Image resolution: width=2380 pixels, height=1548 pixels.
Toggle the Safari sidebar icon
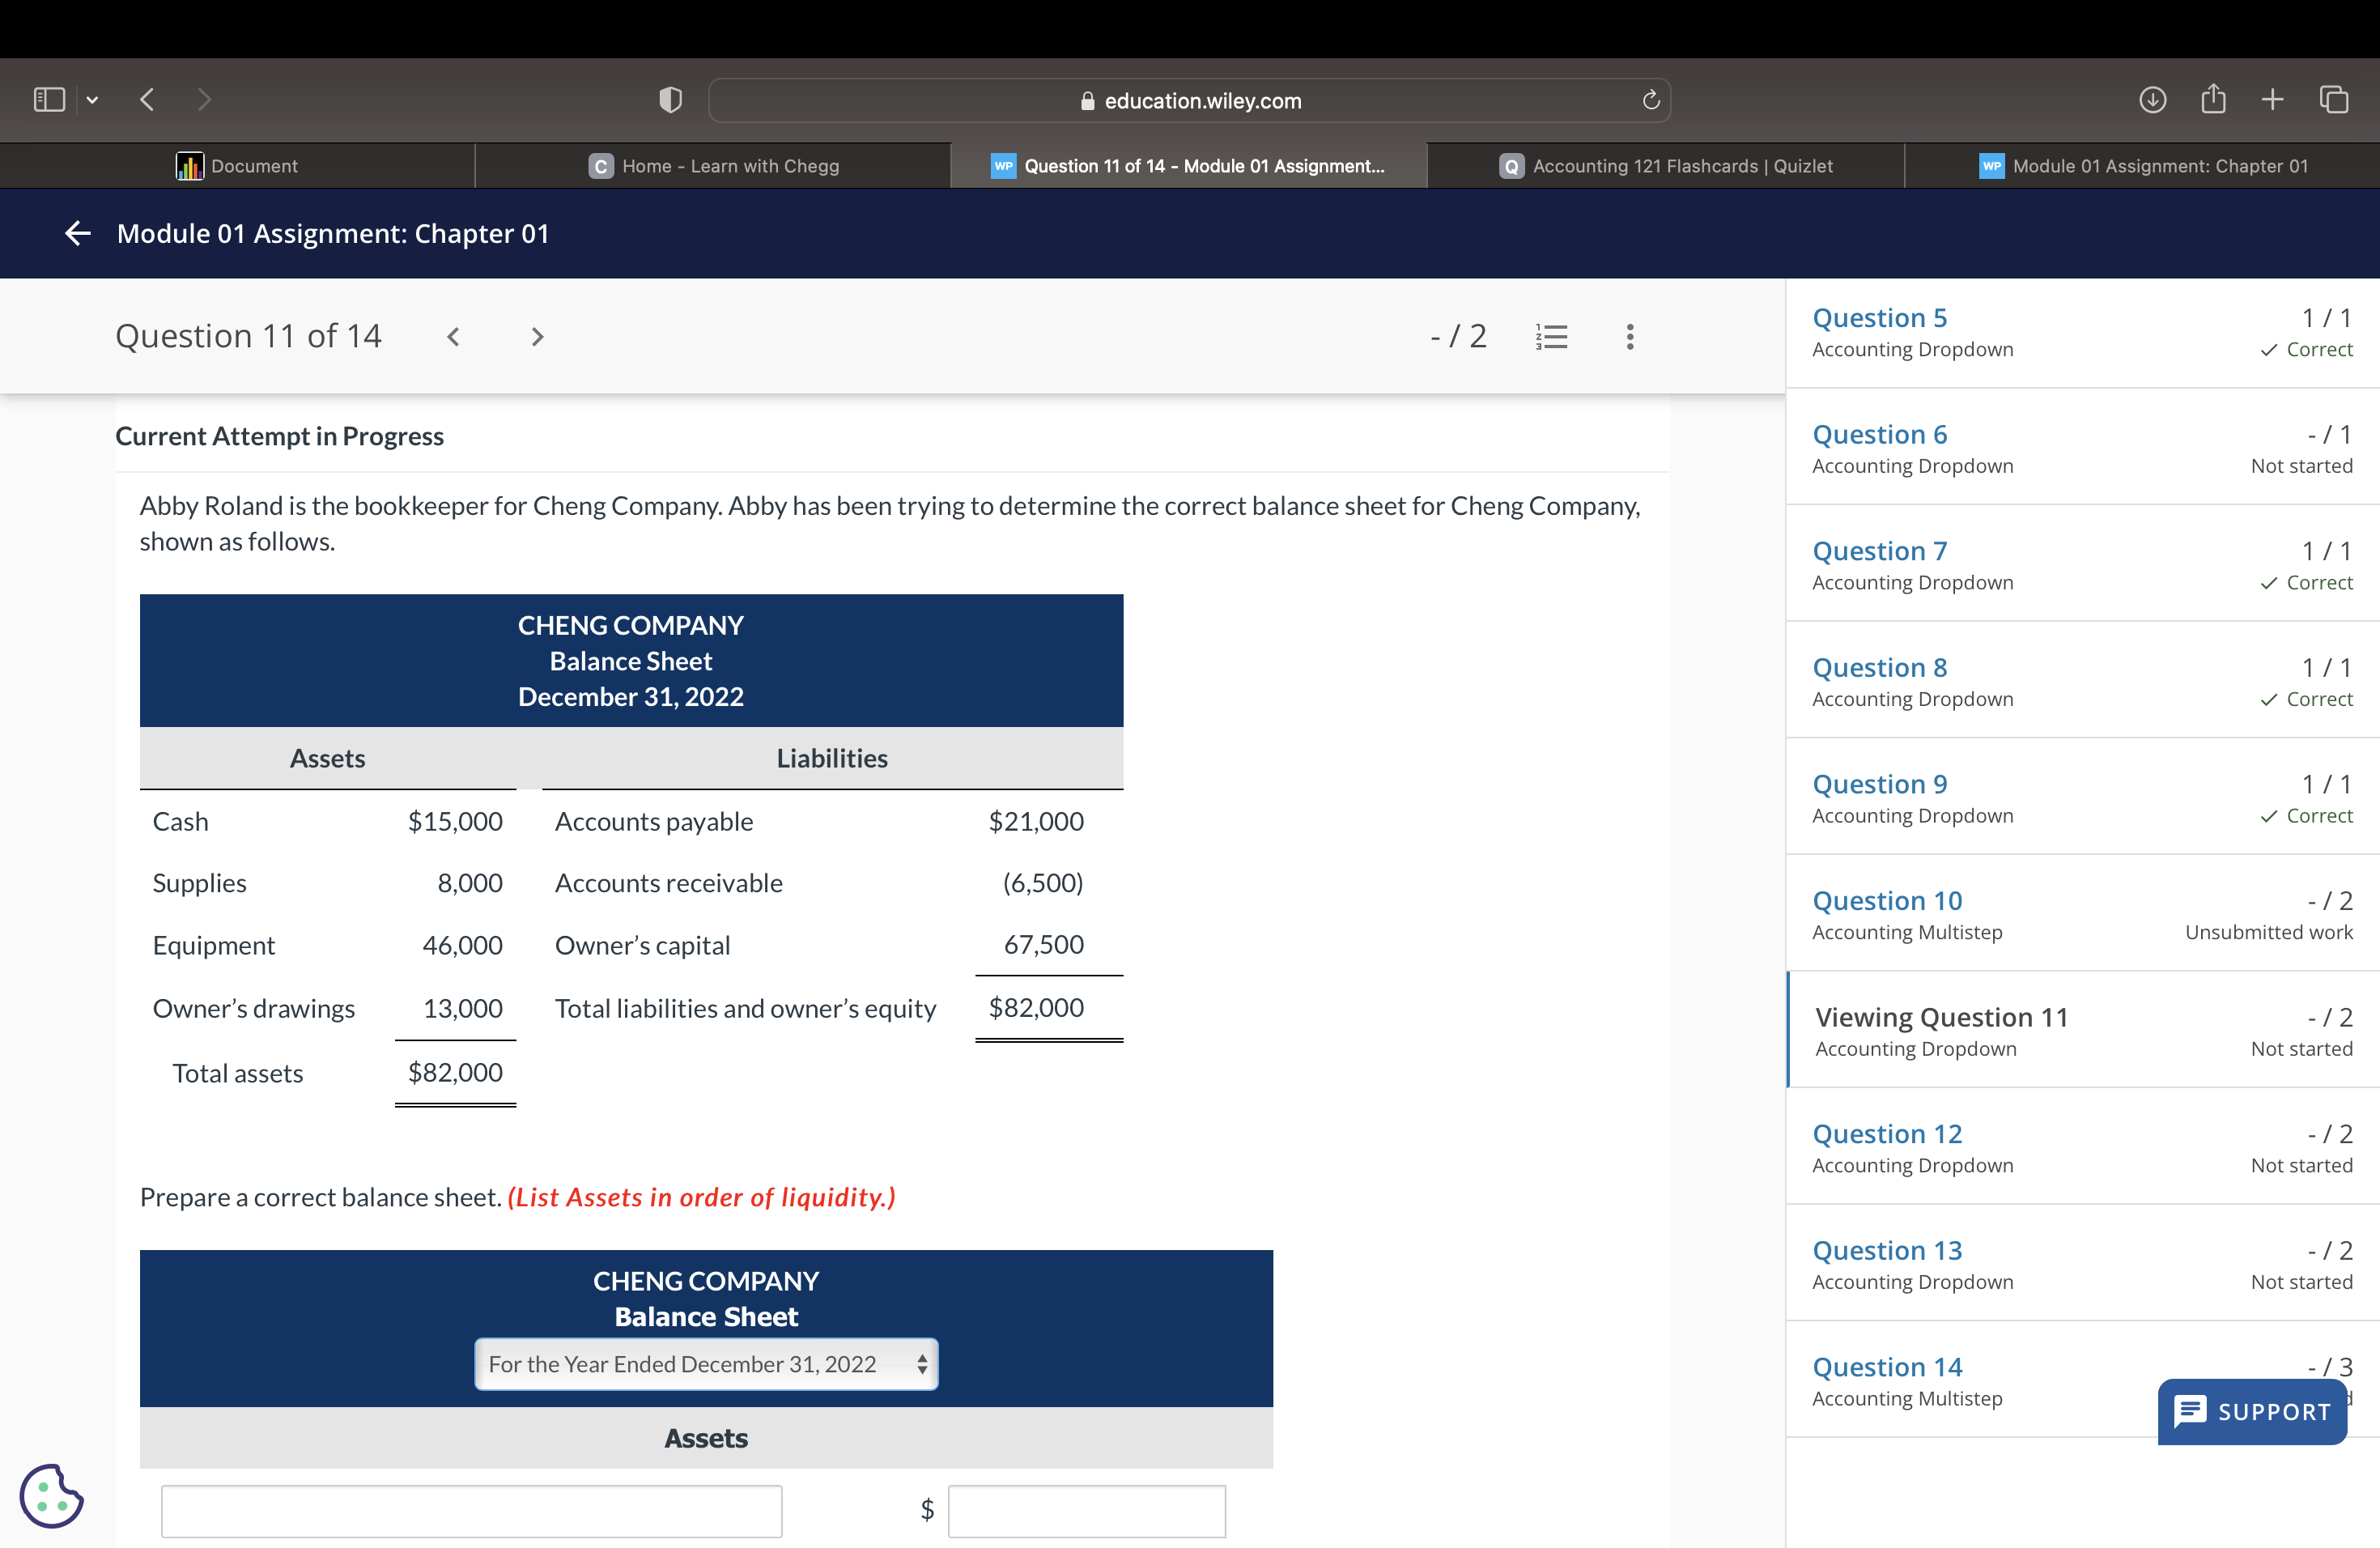point(49,99)
